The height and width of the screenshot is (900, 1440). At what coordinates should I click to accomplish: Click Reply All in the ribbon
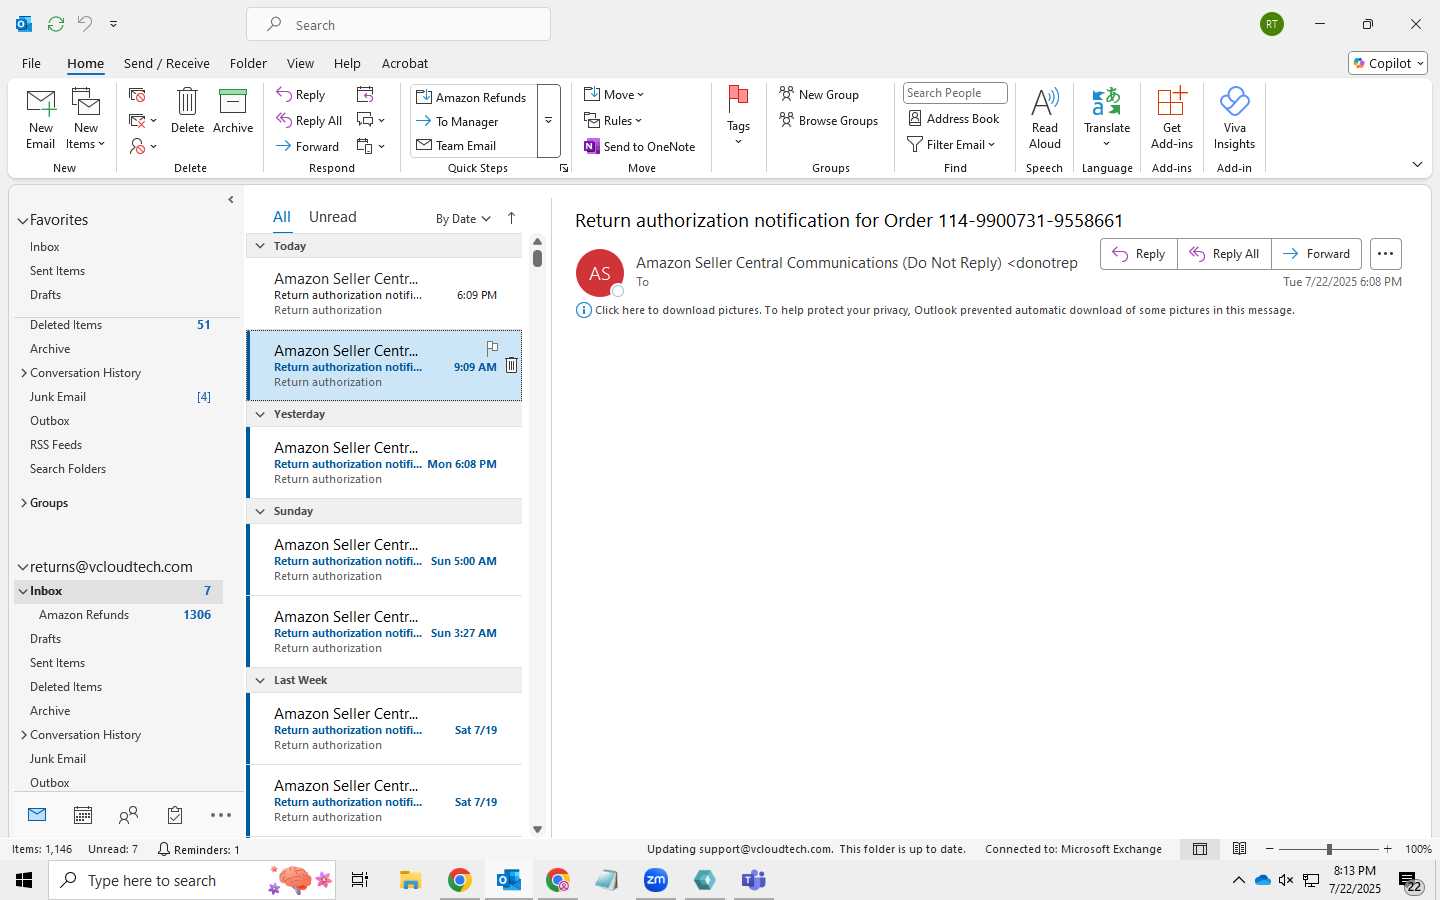(310, 121)
